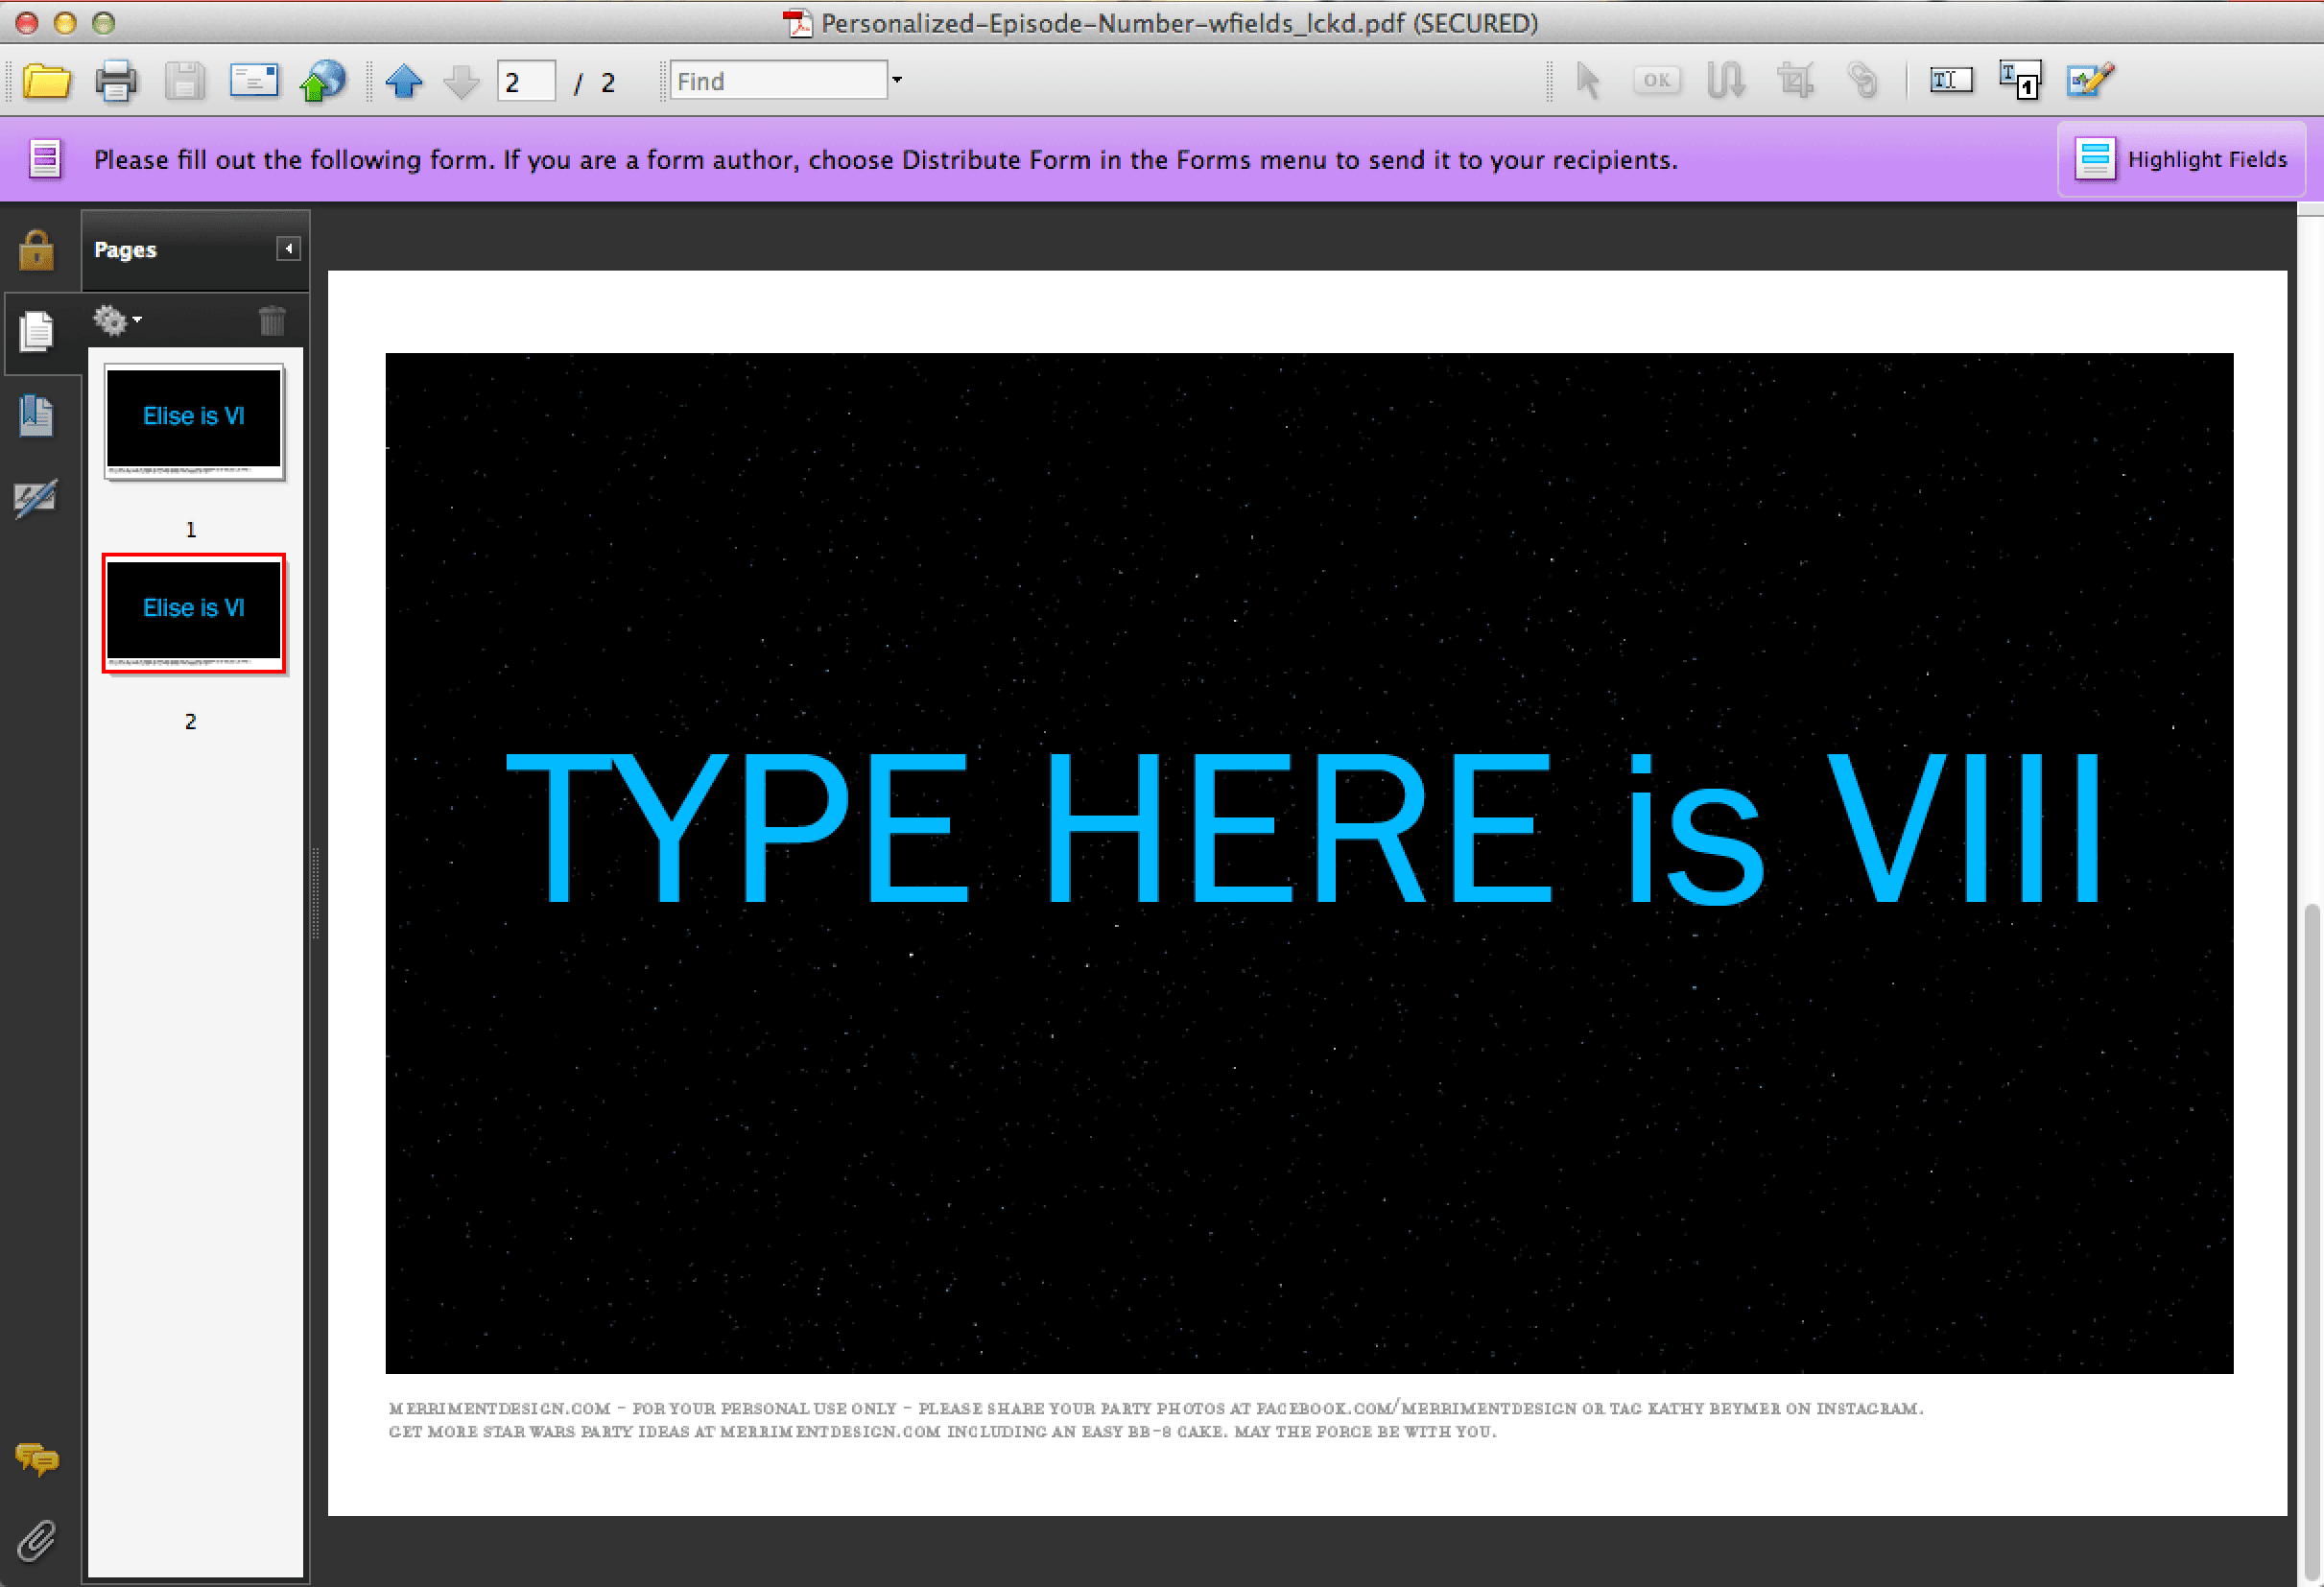Select the Link tool icon
2324x1587 pixels.
pos(1862,80)
